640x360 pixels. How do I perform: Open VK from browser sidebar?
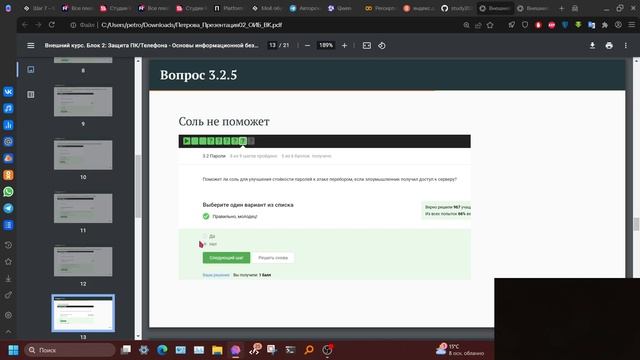pyautogui.click(x=8, y=91)
